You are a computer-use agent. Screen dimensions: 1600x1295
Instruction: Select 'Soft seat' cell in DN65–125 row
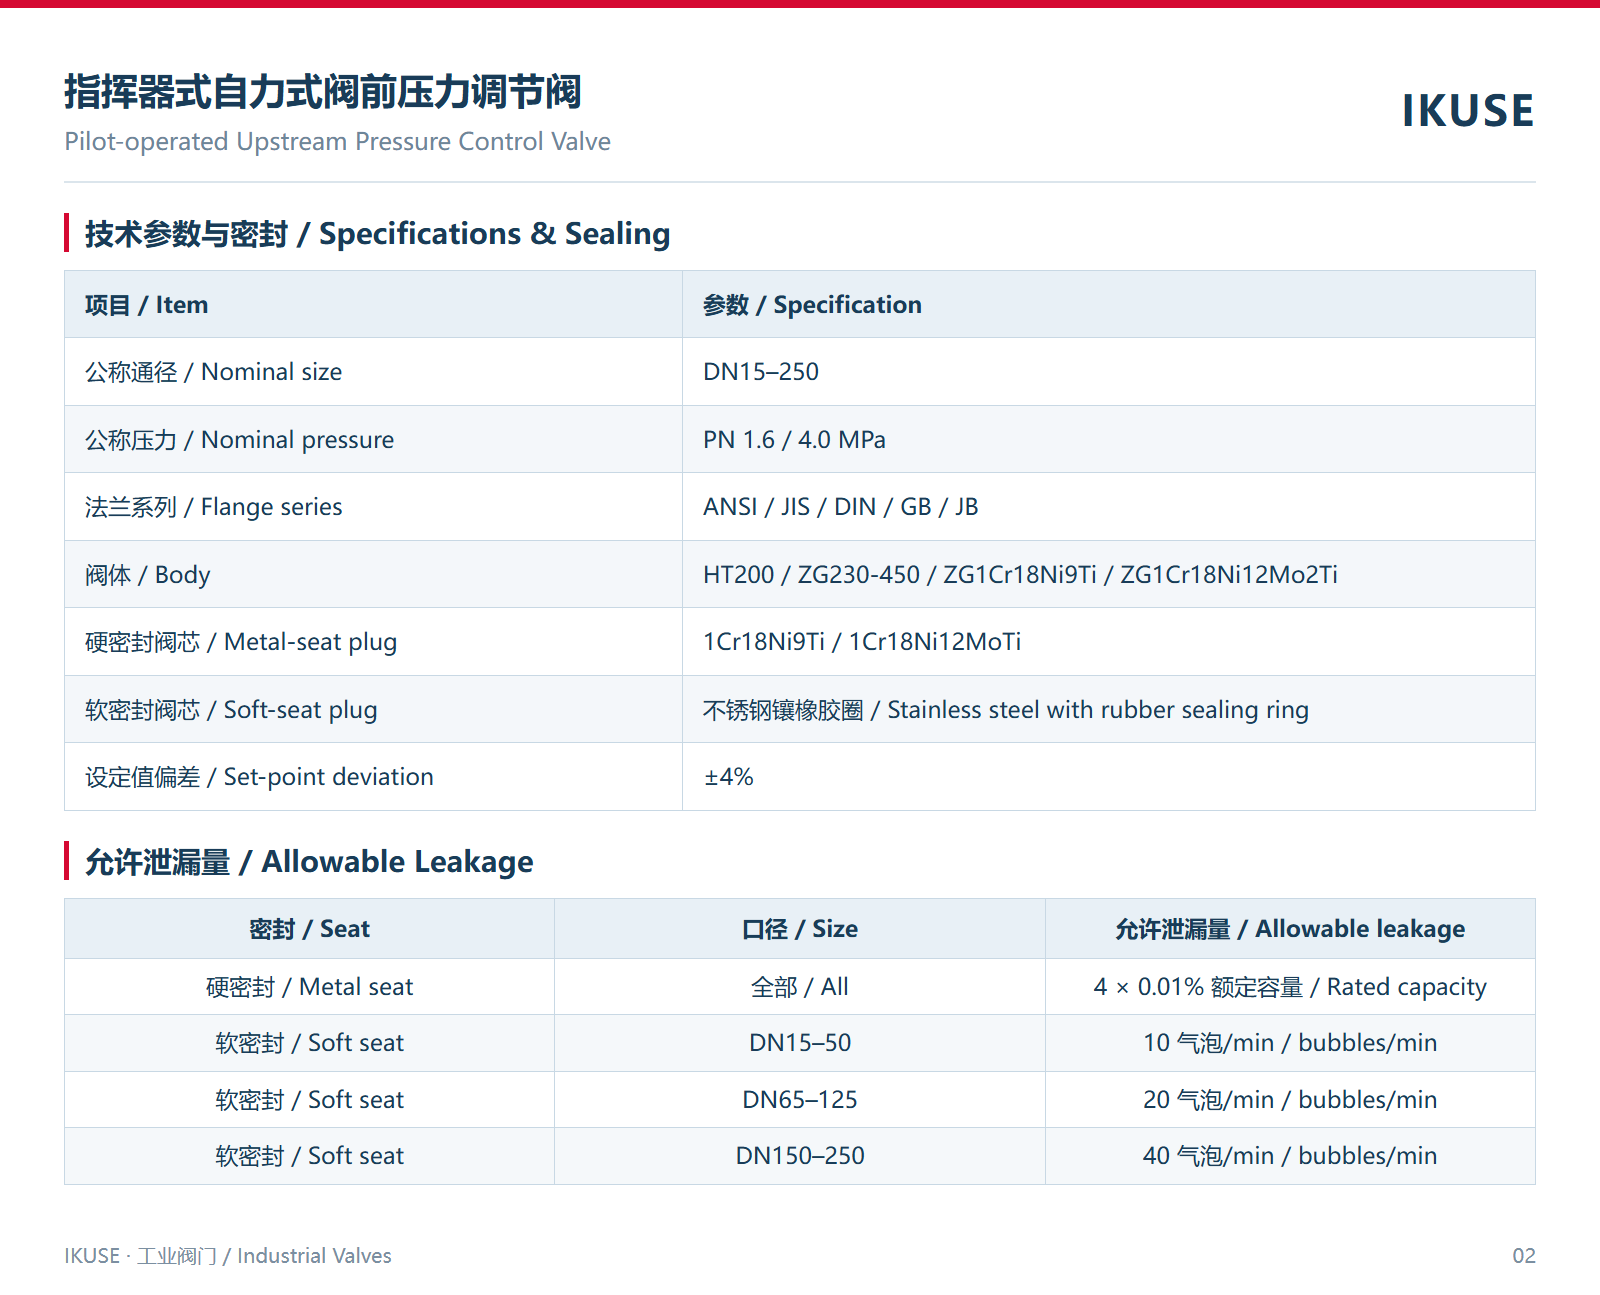point(309,1100)
